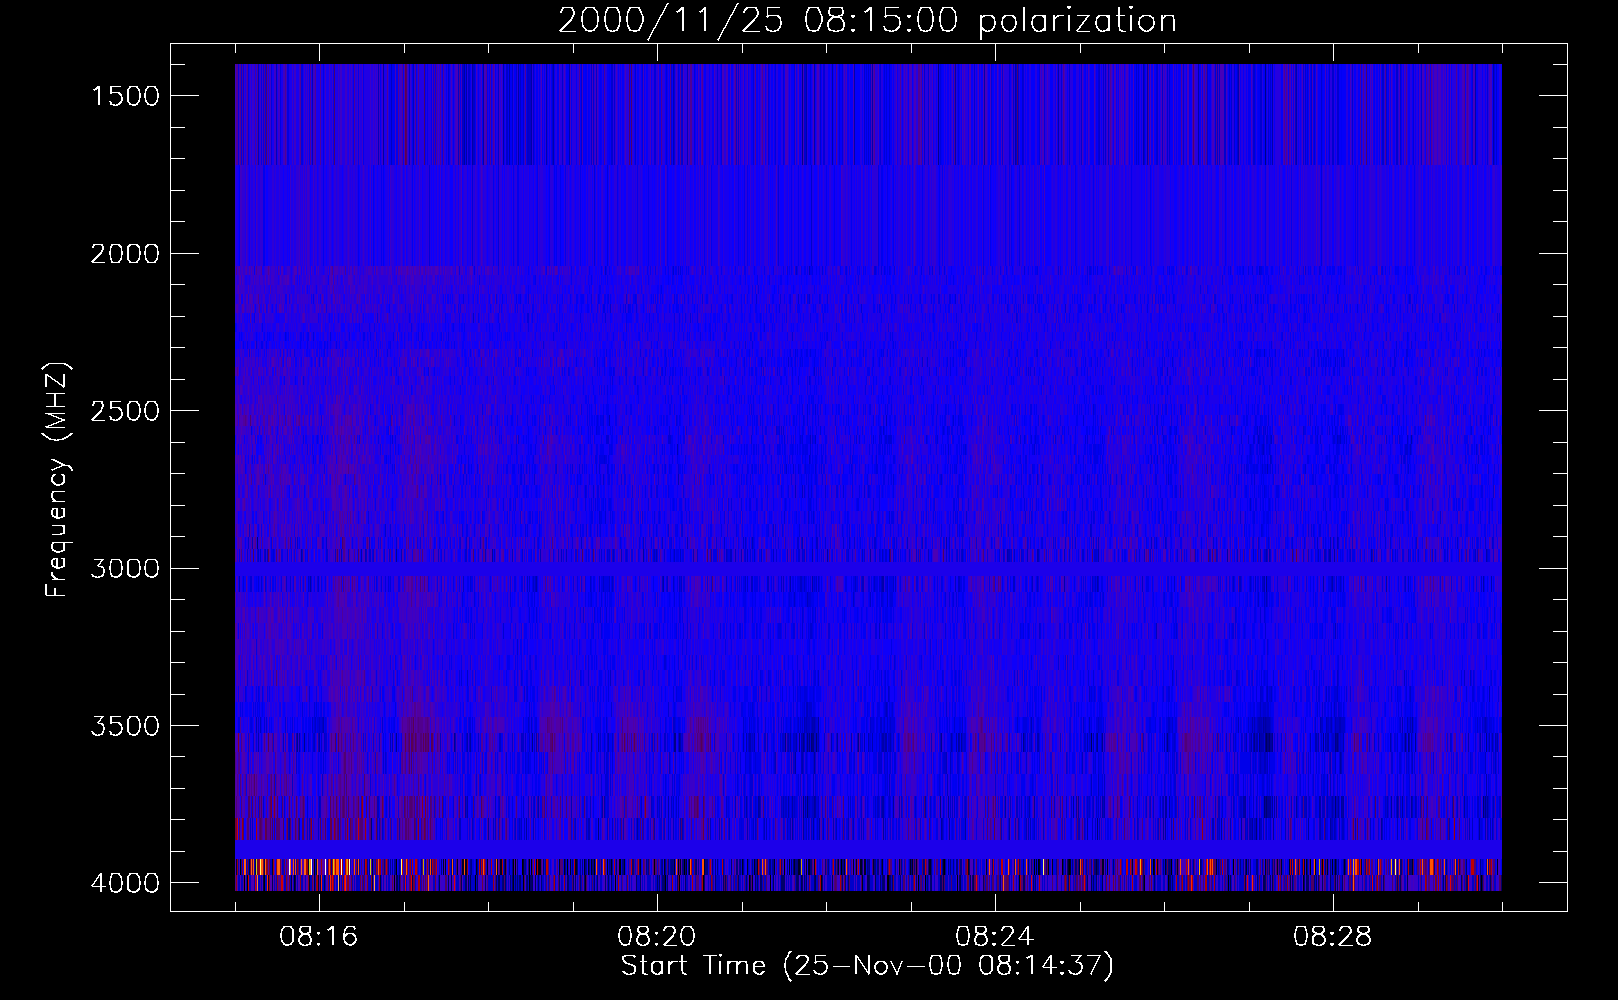Image resolution: width=1618 pixels, height=1000 pixels.
Task: Click the 1500 frequency tick label
Action: coord(125,96)
